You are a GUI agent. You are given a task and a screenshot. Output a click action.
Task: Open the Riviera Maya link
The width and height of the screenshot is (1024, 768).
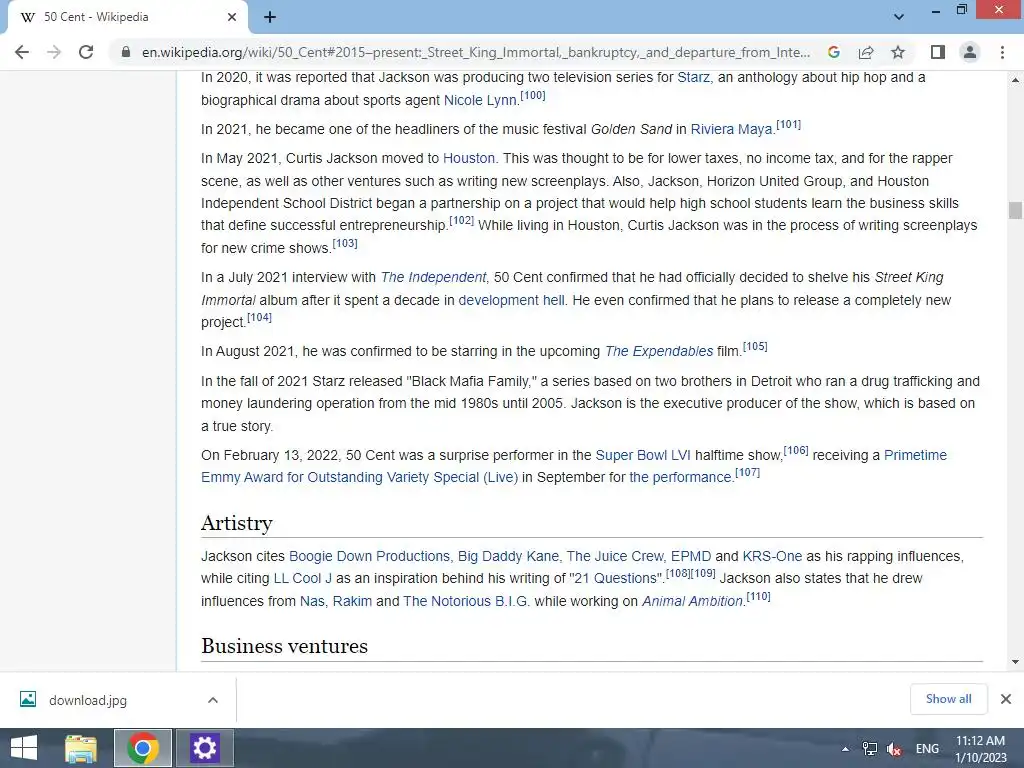pos(731,129)
